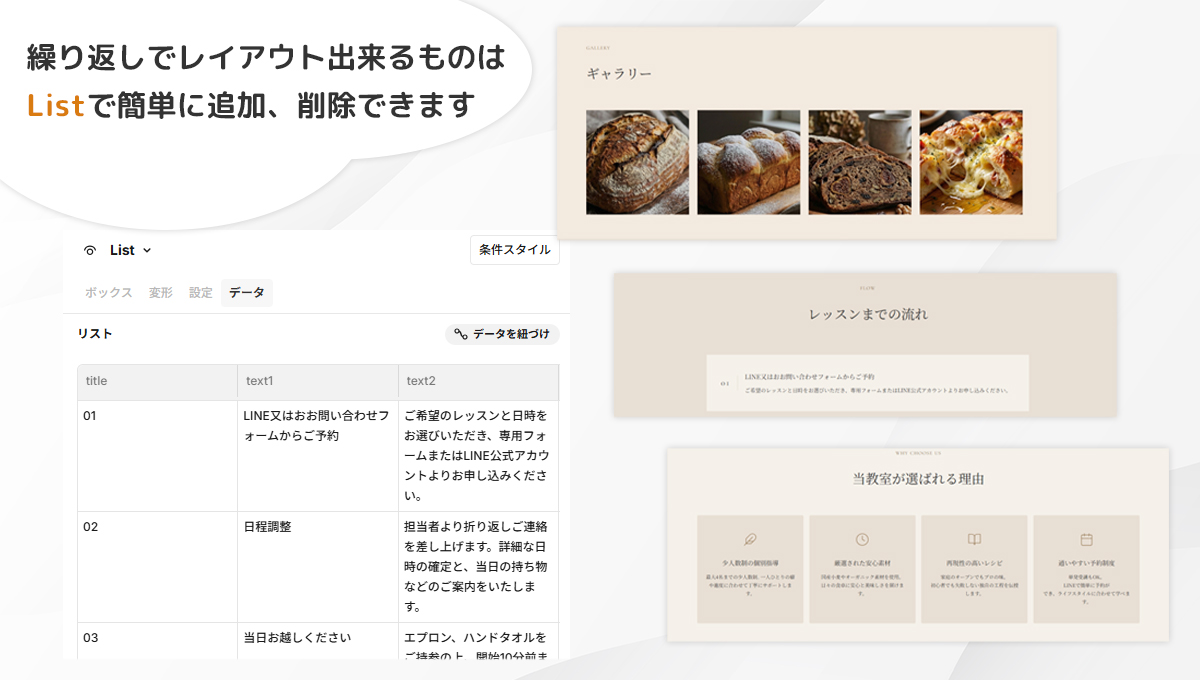Select the table cell 02
Screen dimensions: 1200x680
[x=157, y=567]
